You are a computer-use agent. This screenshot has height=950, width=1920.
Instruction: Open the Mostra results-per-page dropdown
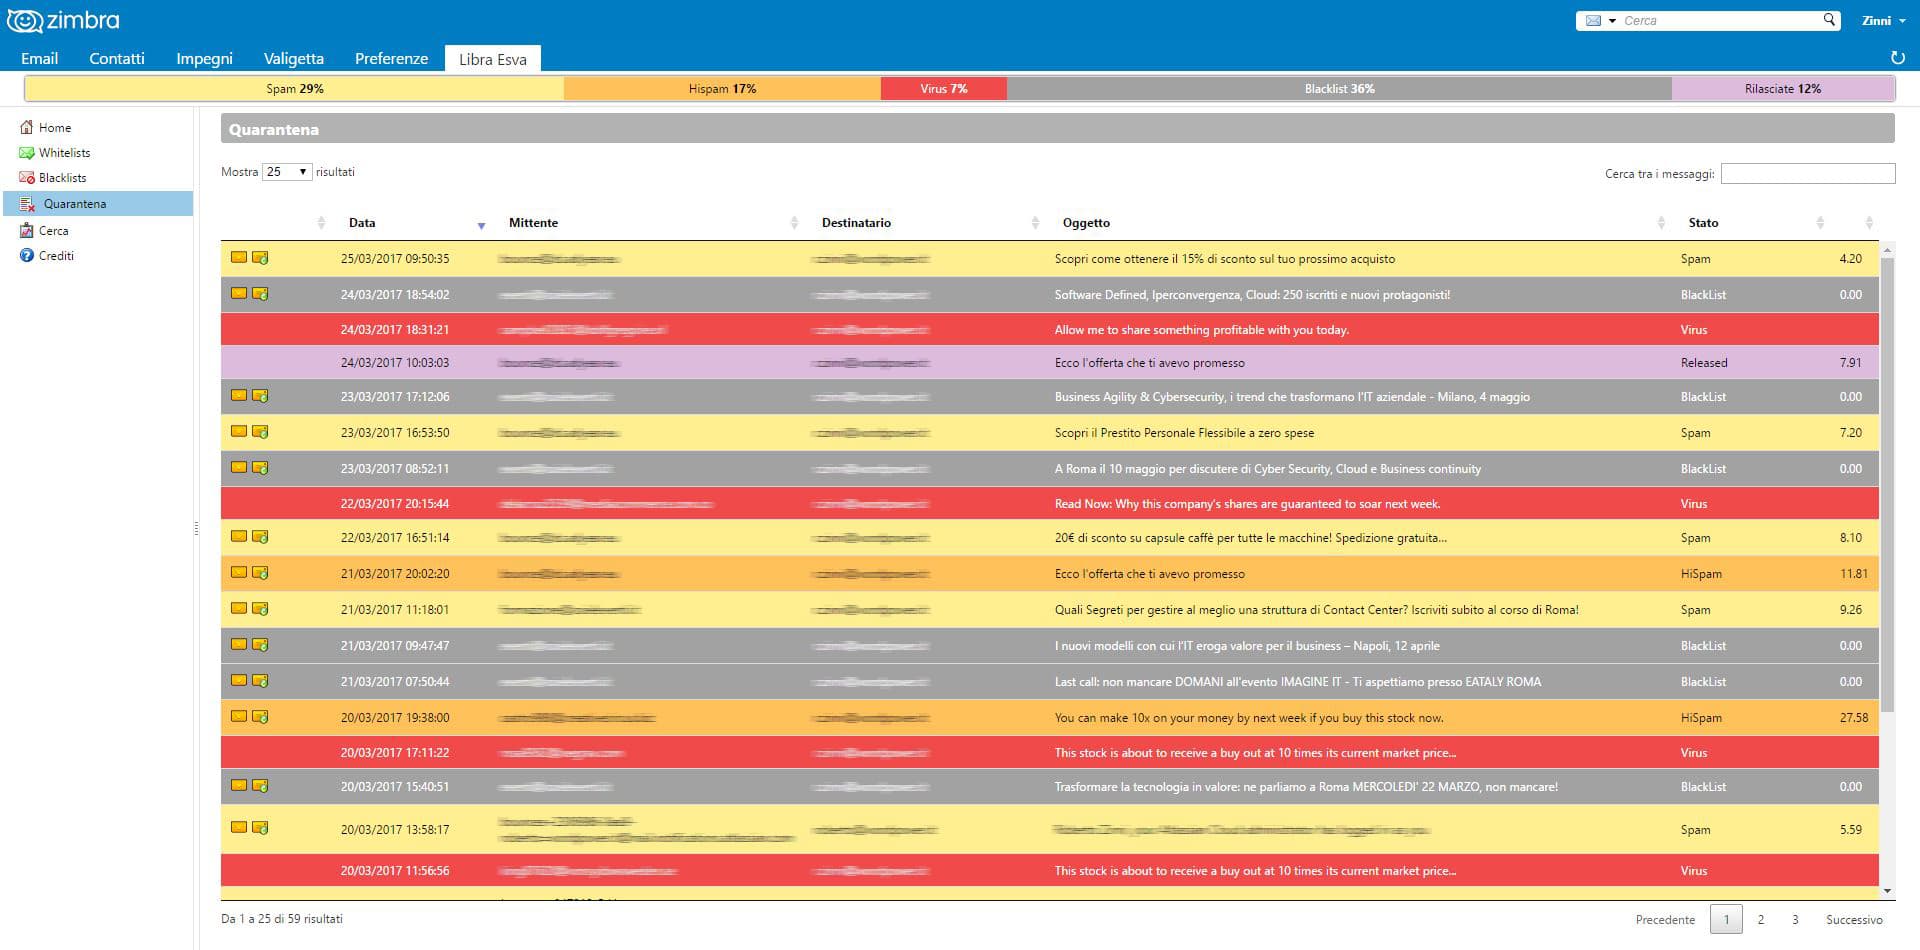[x=287, y=172]
